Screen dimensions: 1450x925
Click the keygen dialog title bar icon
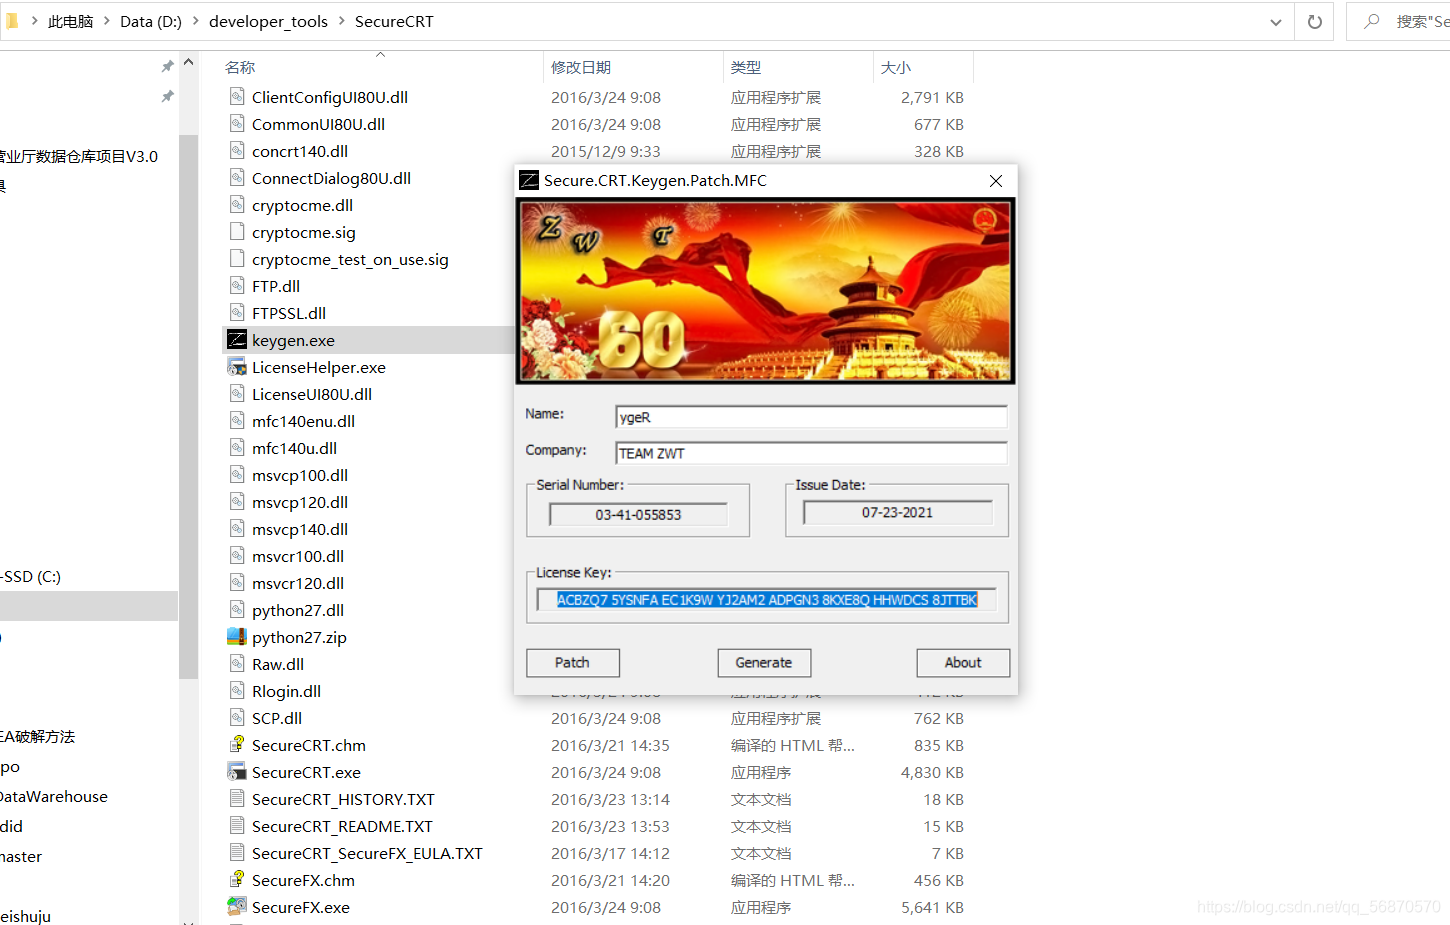[x=529, y=181]
